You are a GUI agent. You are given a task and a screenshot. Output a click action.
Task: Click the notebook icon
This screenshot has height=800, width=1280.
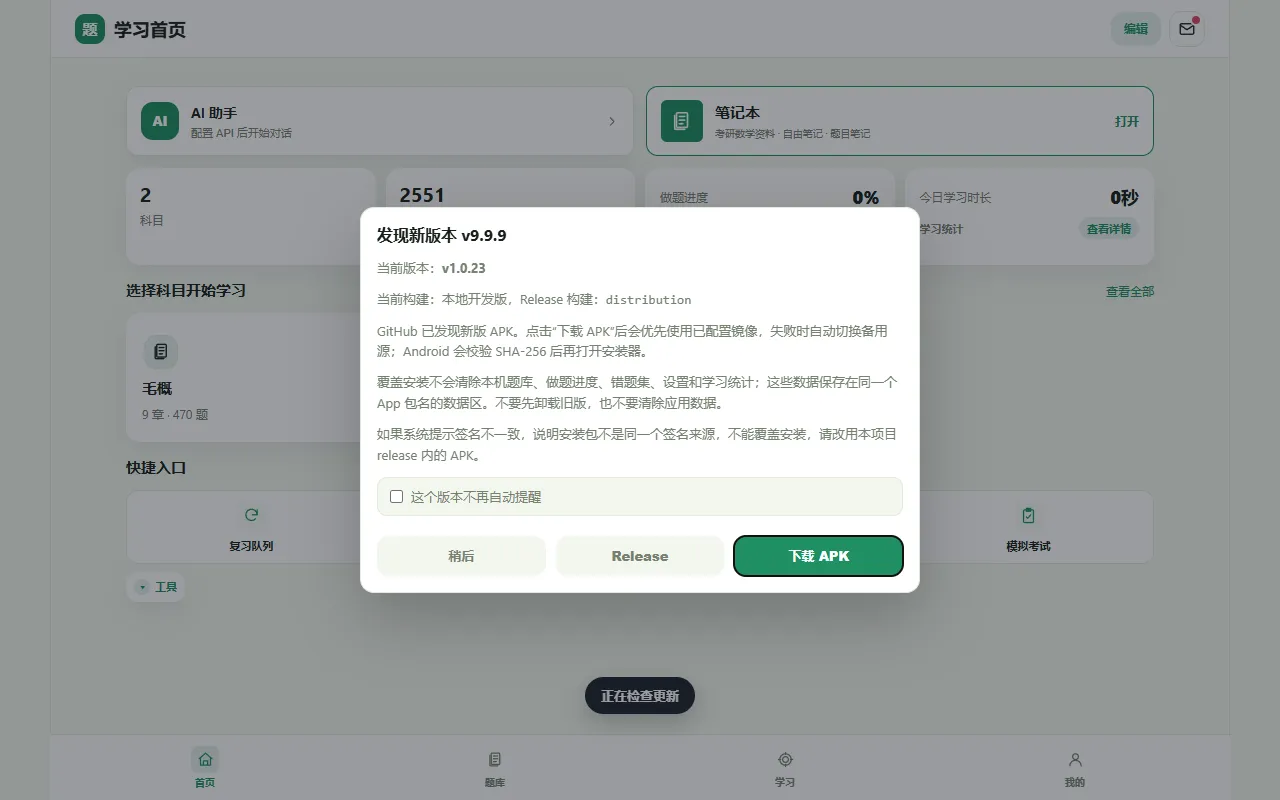click(681, 121)
